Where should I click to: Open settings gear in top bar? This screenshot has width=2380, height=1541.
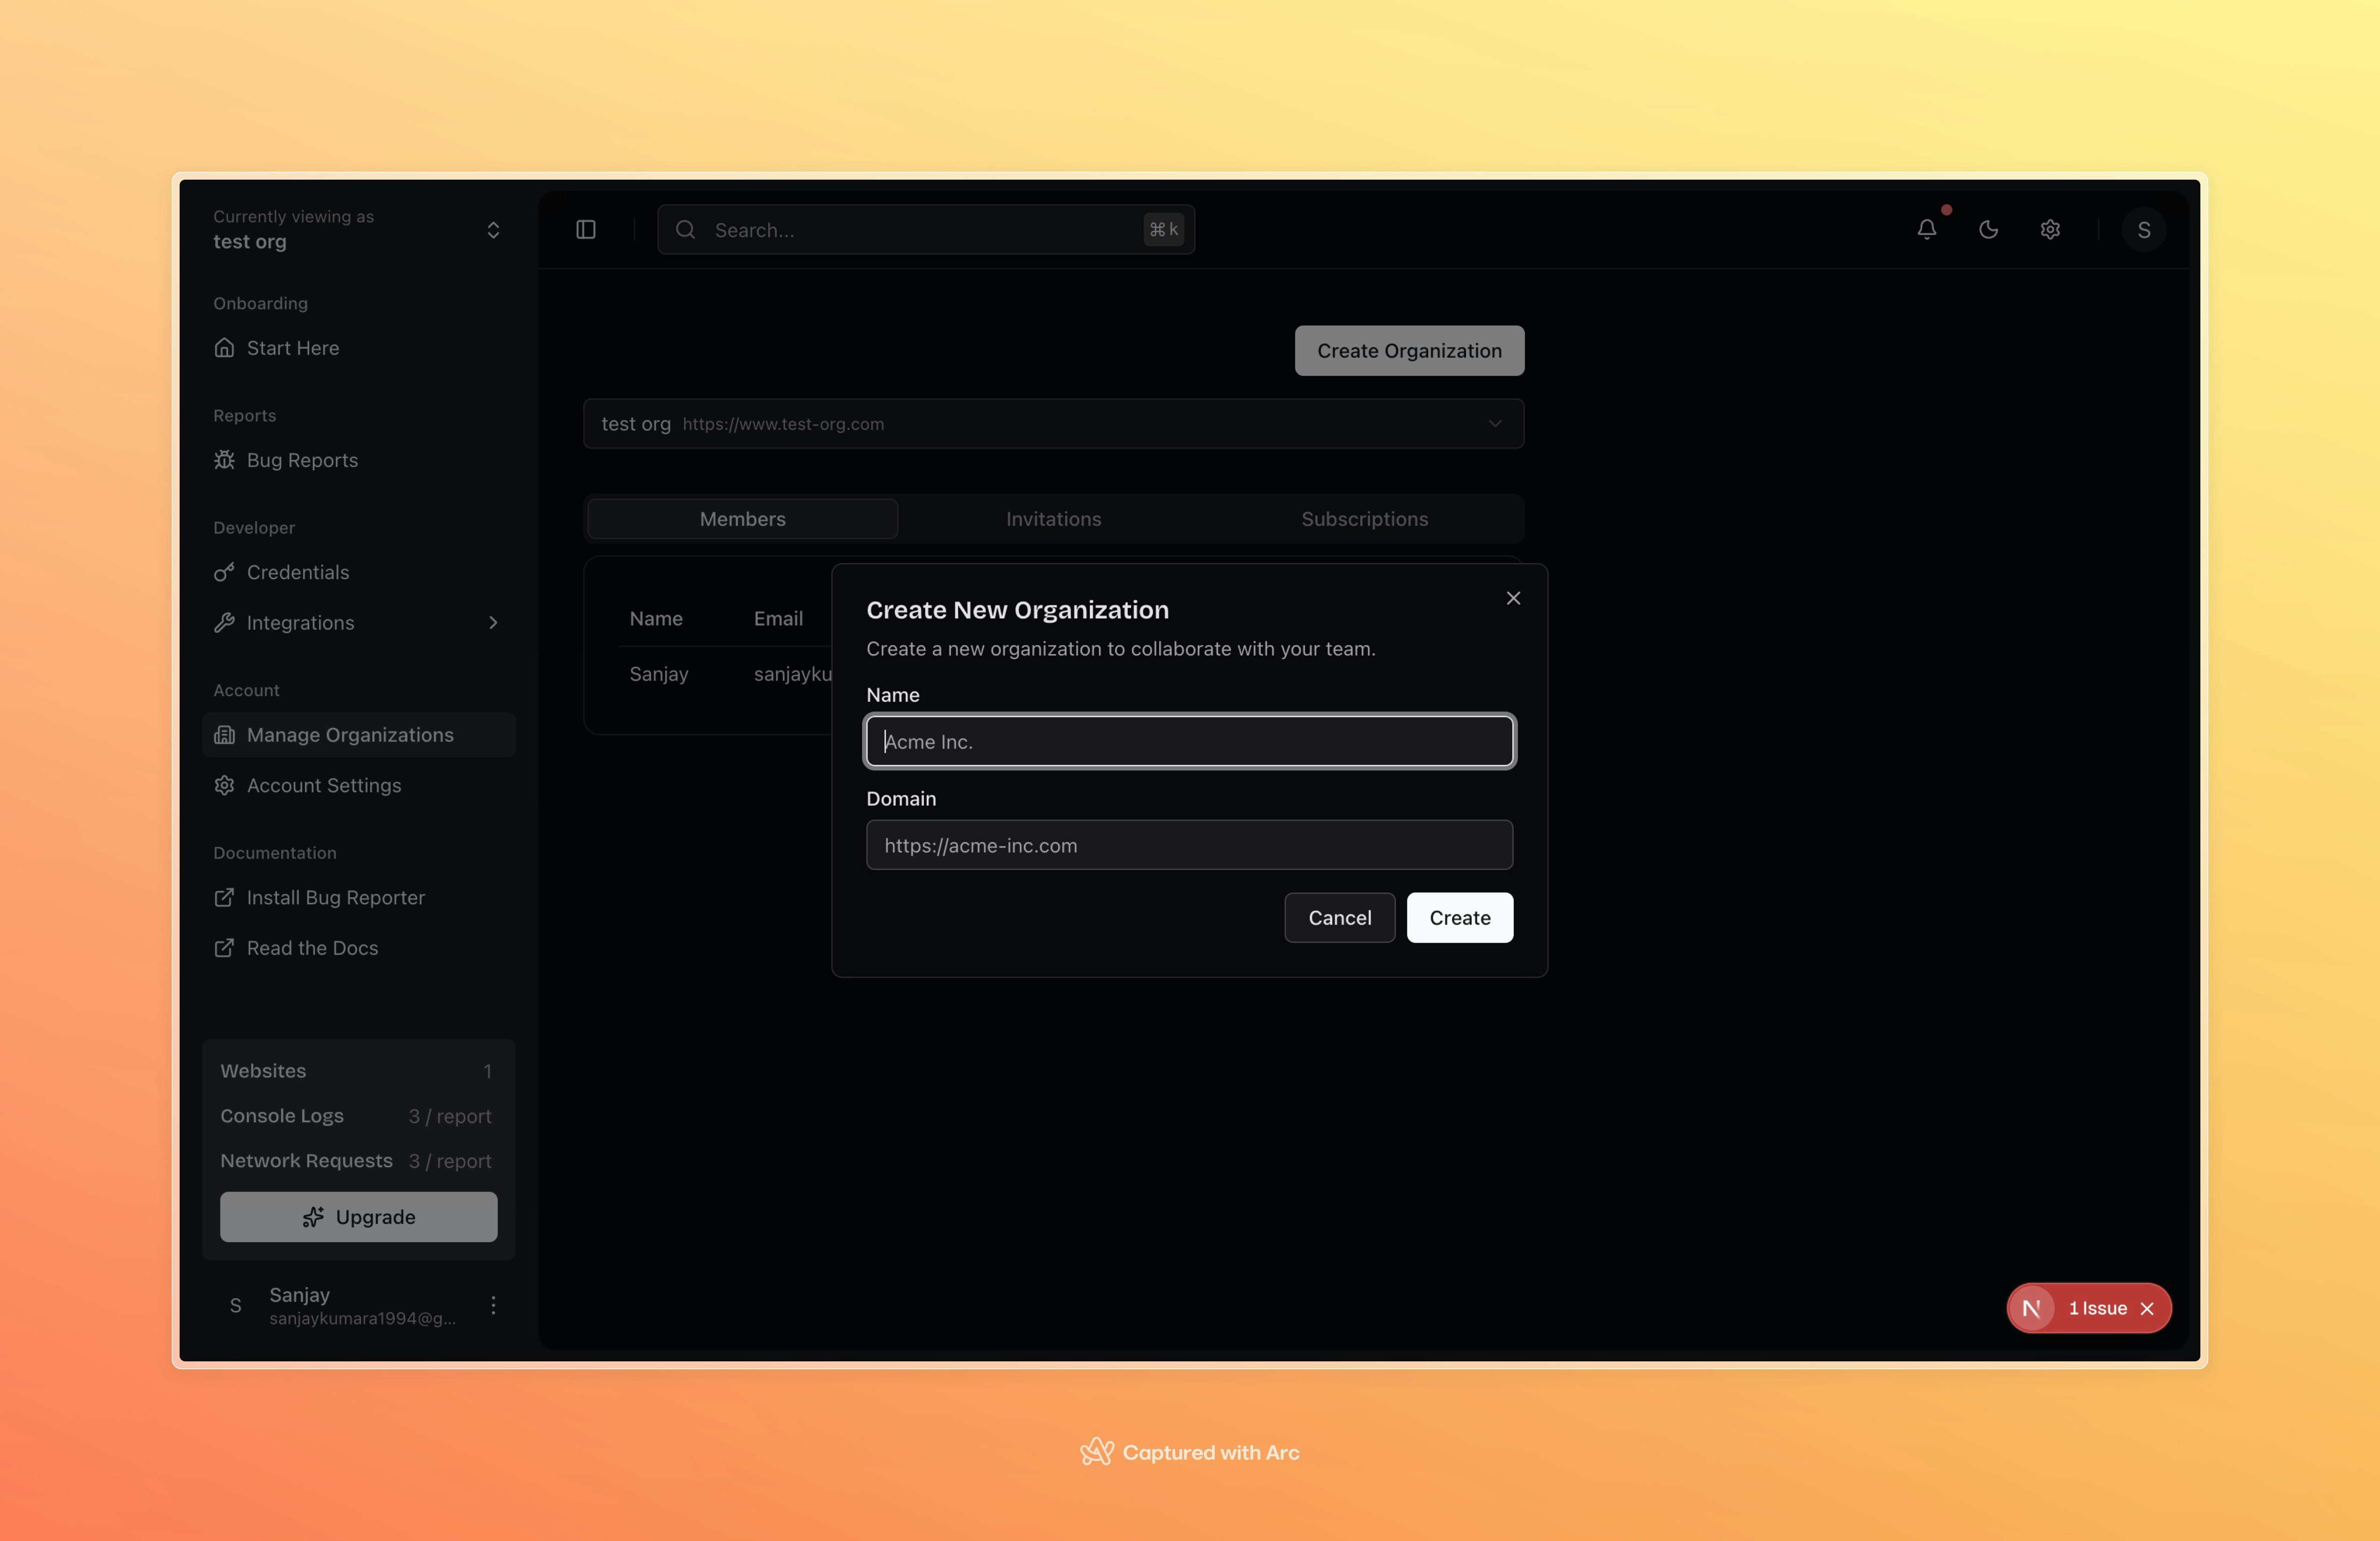[2050, 230]
